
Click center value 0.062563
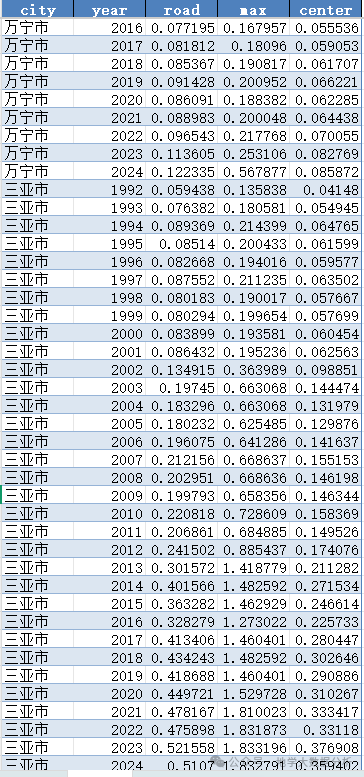pos(325,351)
